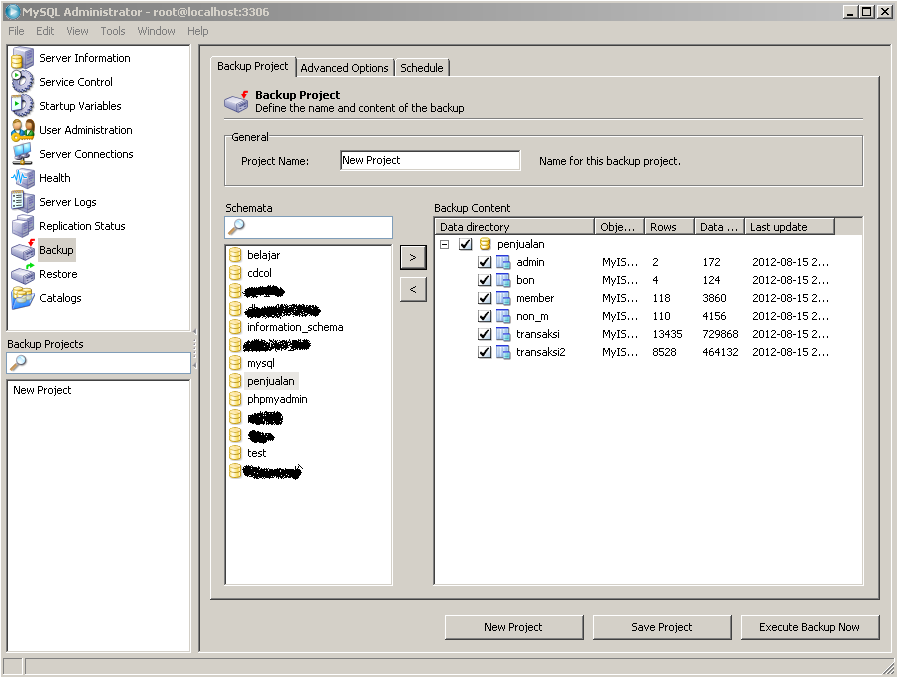897x677 pixels.
Task: Click the admin table icon in Backup Content
Action: [x=503, y=262]
